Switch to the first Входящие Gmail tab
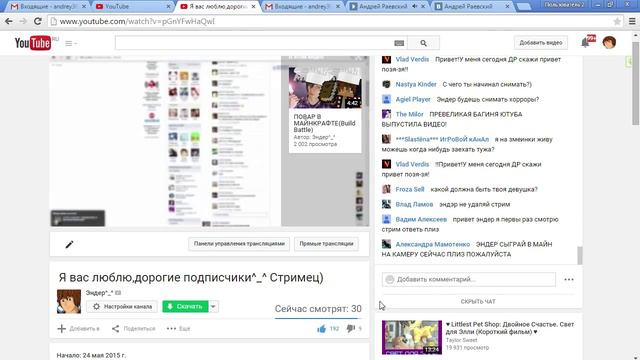Screen dimensions: 640x360 pyautogui.click(x=48, y=7)
